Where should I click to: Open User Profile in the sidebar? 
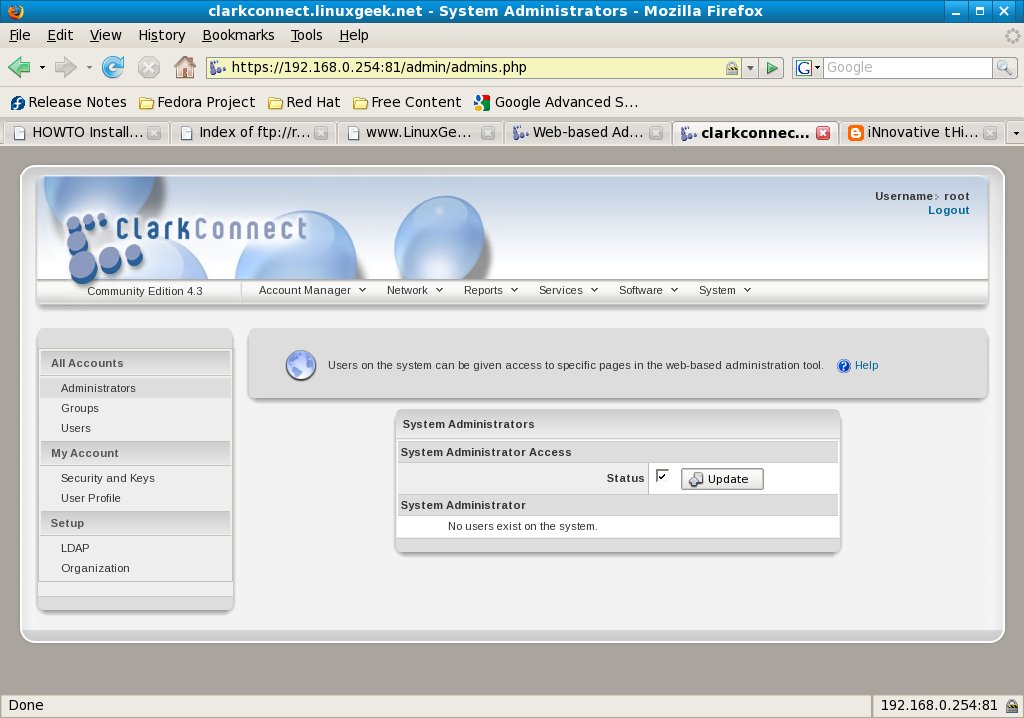pos(91,498)
